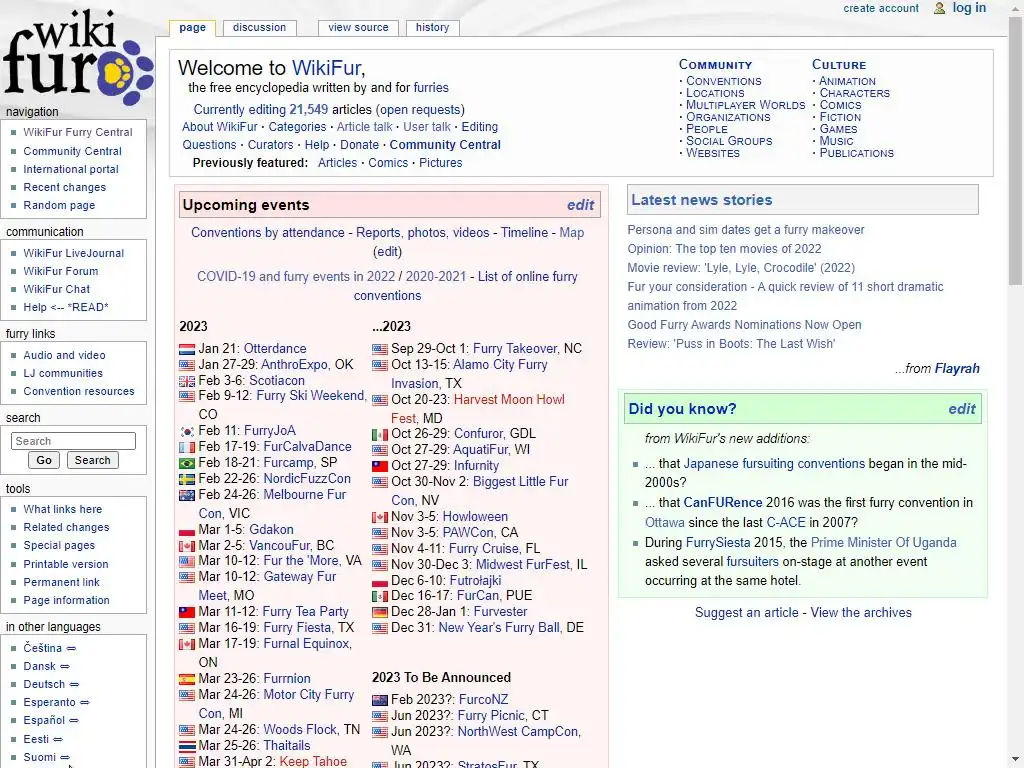The width and height of the screenshot is (1024, 768).
Task: Open the Flayrah link
Action: [x=957, y=368]
